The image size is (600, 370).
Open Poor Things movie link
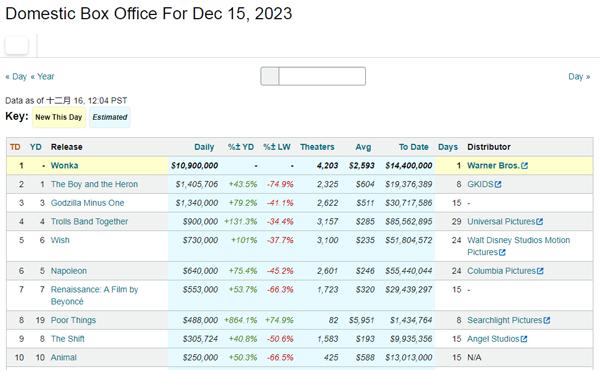pyautogui.click(x=73, y=320)
